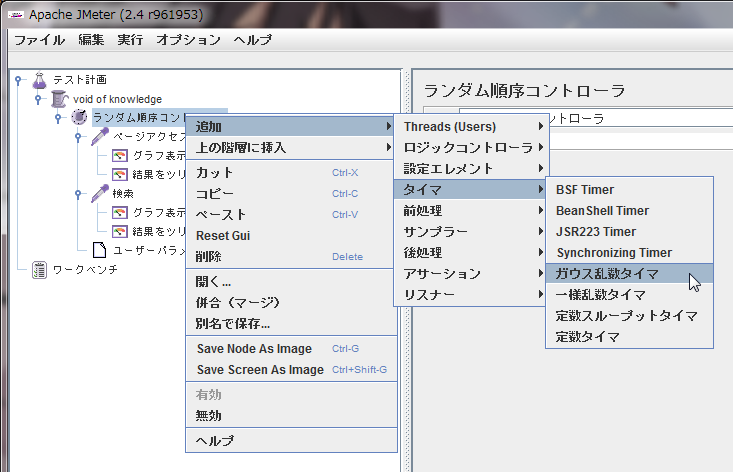Choose 併合（マージ）menu entry

290,303
